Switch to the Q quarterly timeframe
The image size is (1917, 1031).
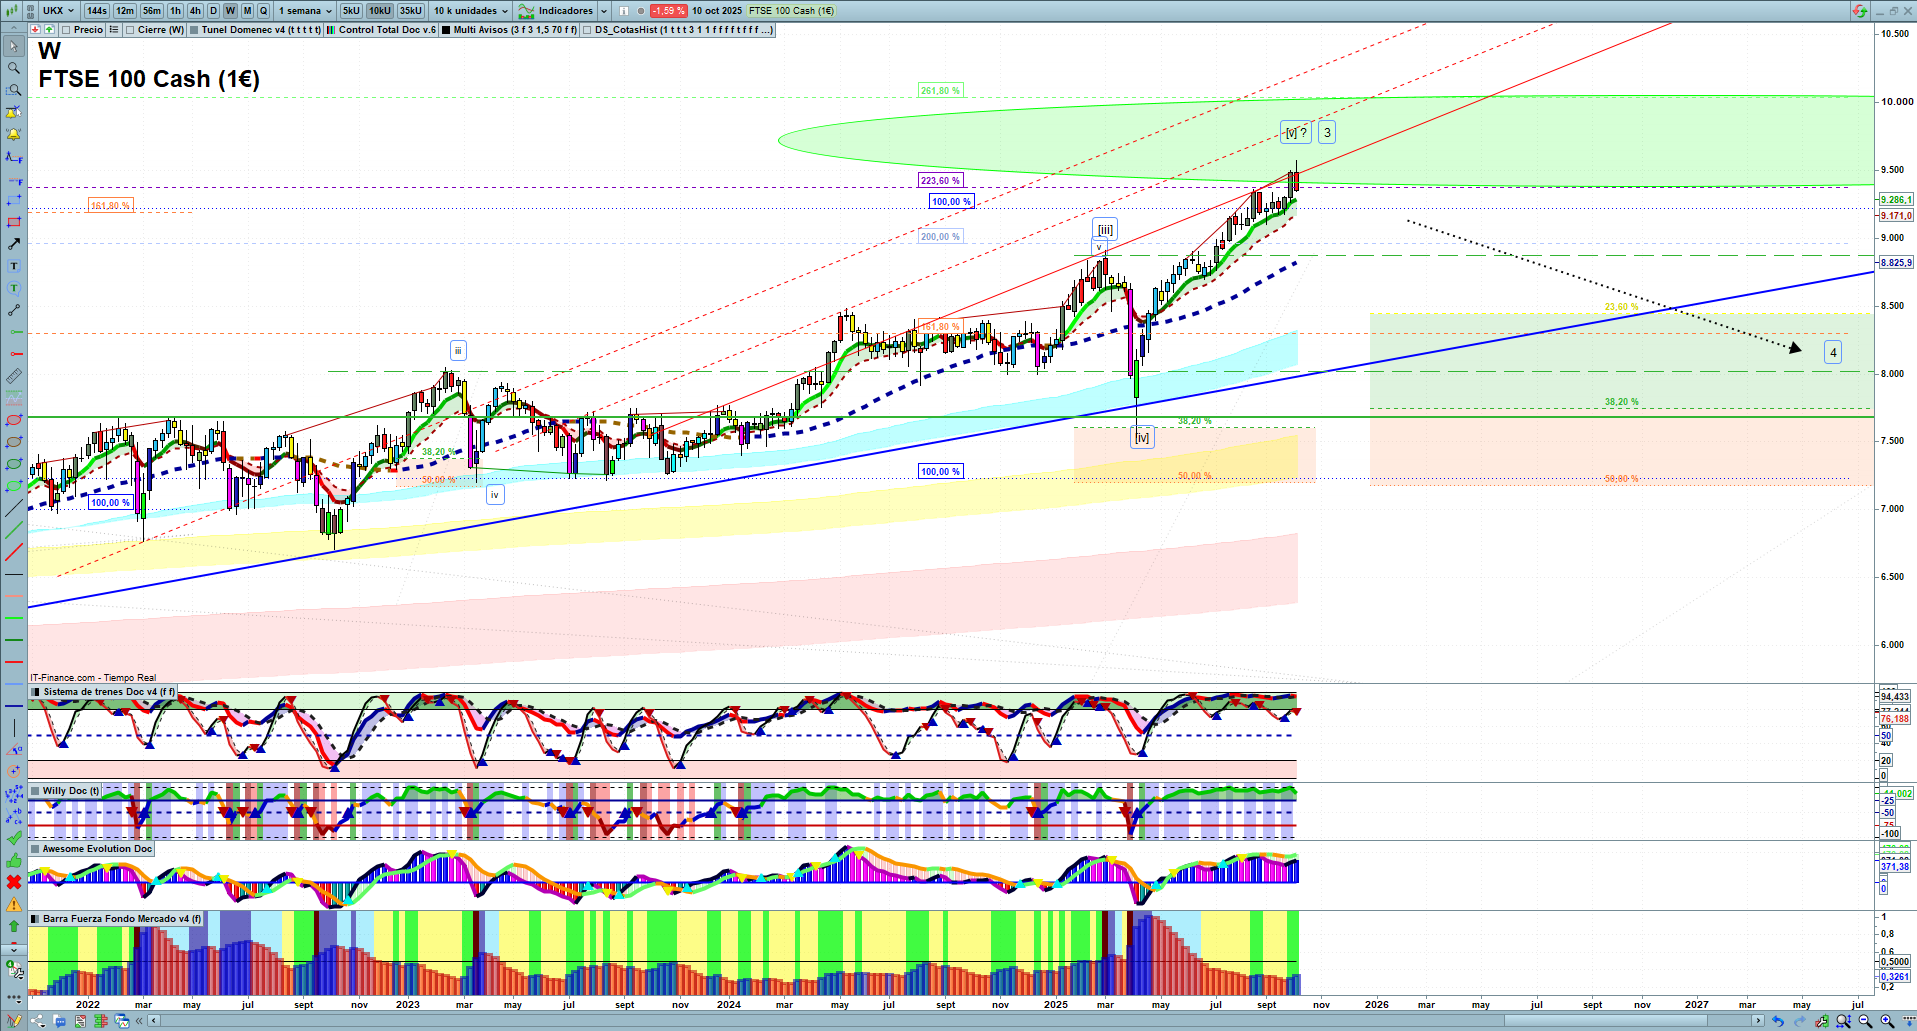(264, 11)
